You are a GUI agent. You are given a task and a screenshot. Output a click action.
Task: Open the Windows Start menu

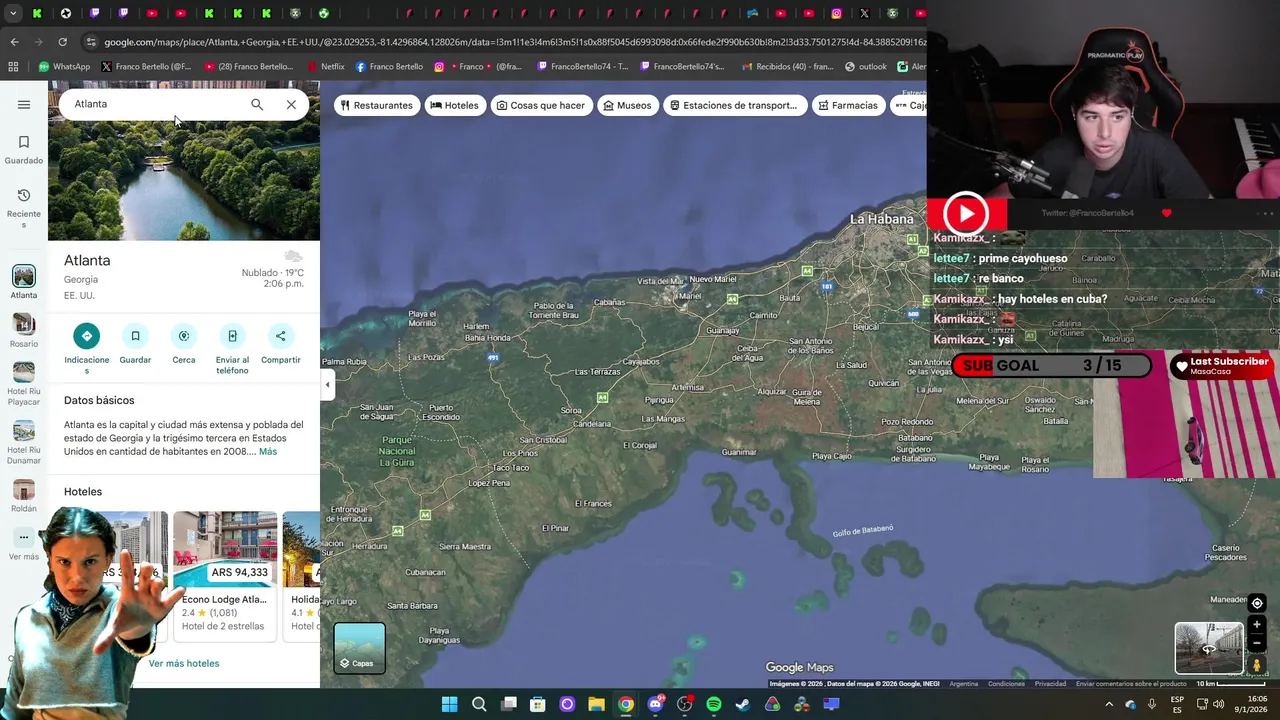pyautogui.click(x=449, y=704)
